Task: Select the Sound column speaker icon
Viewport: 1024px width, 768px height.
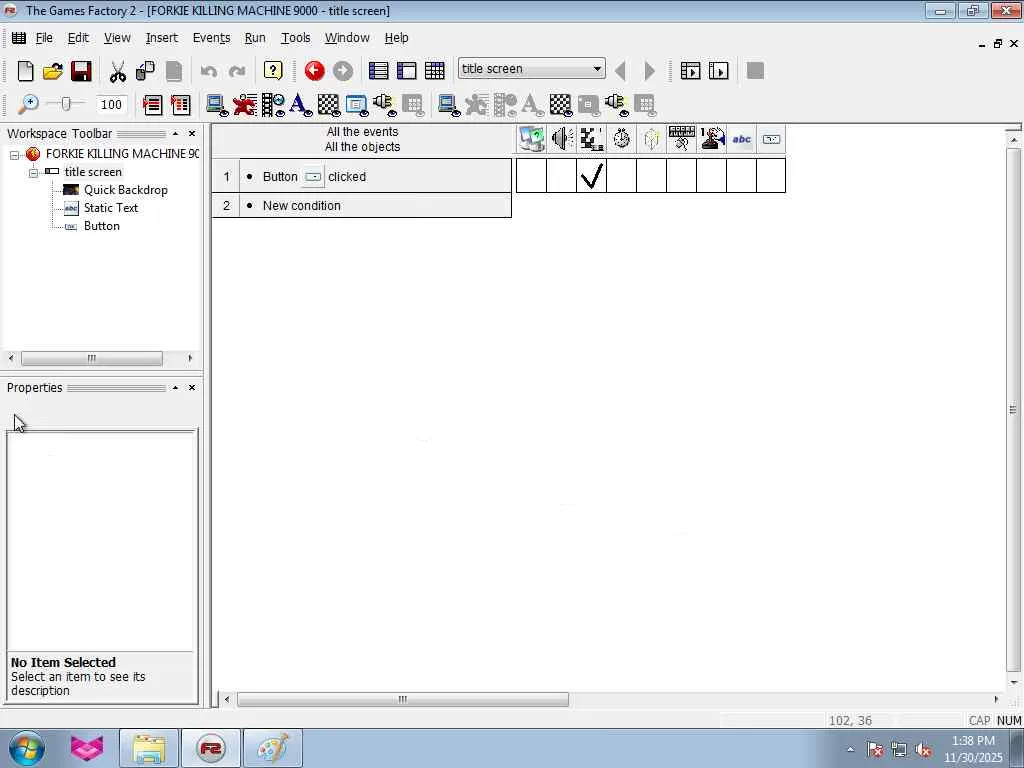Action: 562,139
